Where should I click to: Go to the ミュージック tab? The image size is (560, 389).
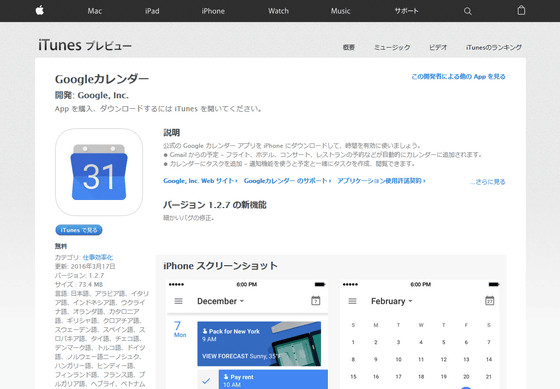coord(392,47)
